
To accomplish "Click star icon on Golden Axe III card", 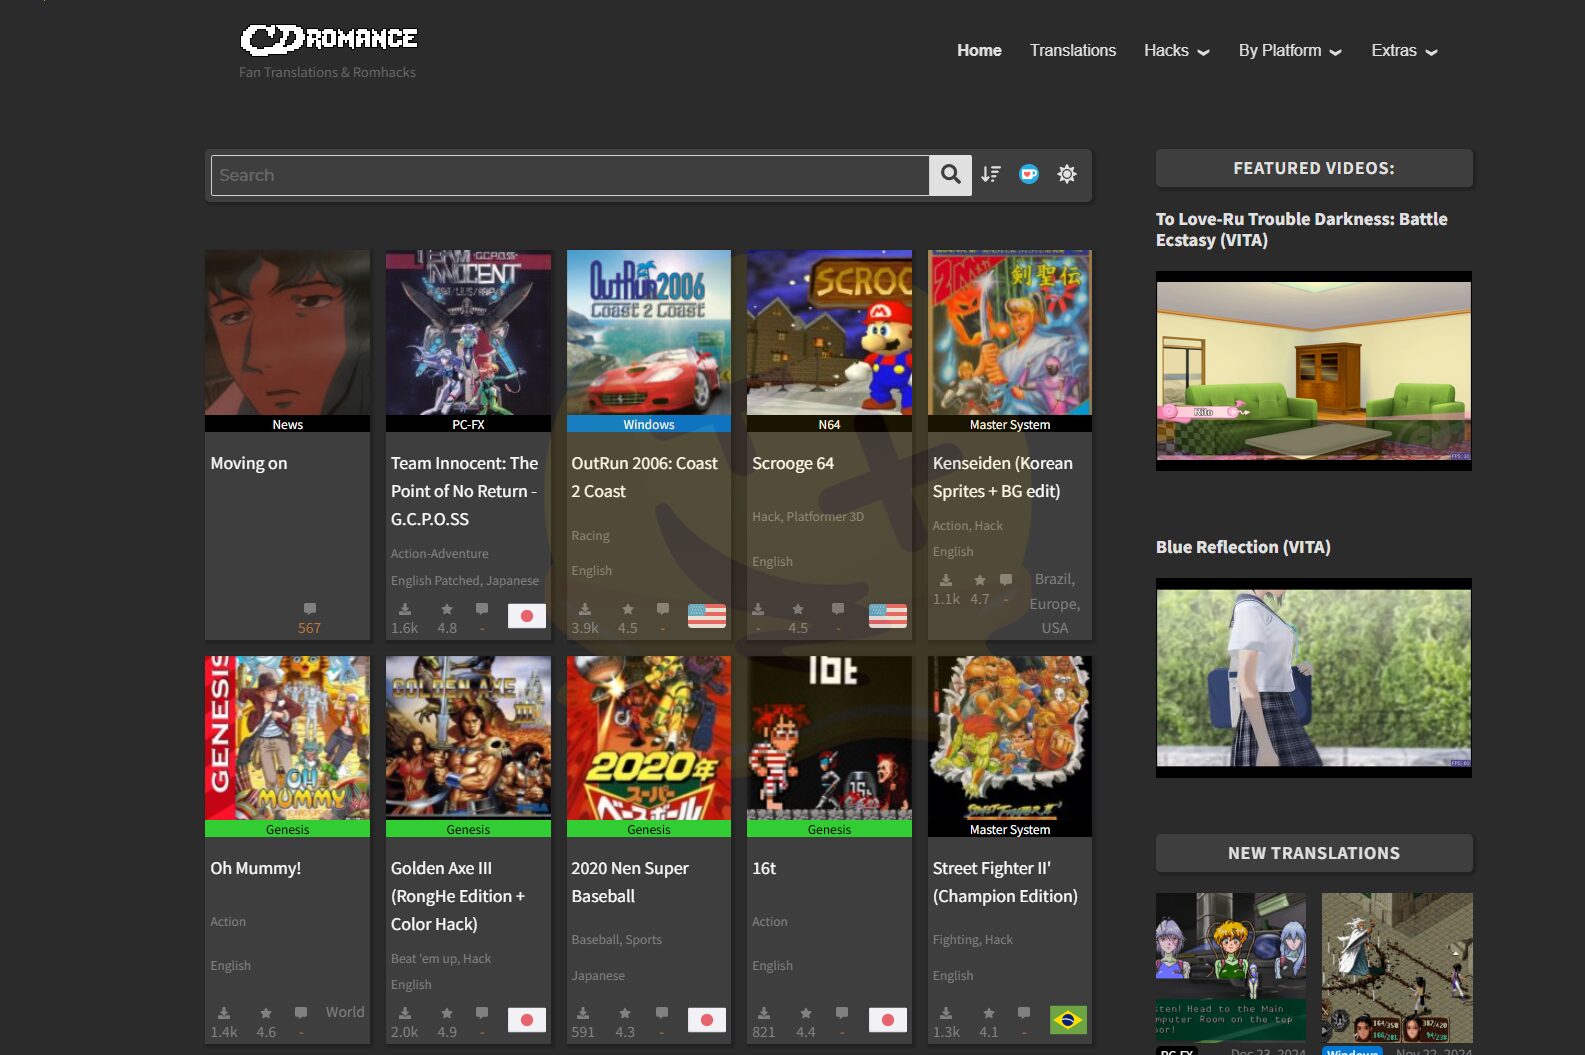I will pos(447,1013).
